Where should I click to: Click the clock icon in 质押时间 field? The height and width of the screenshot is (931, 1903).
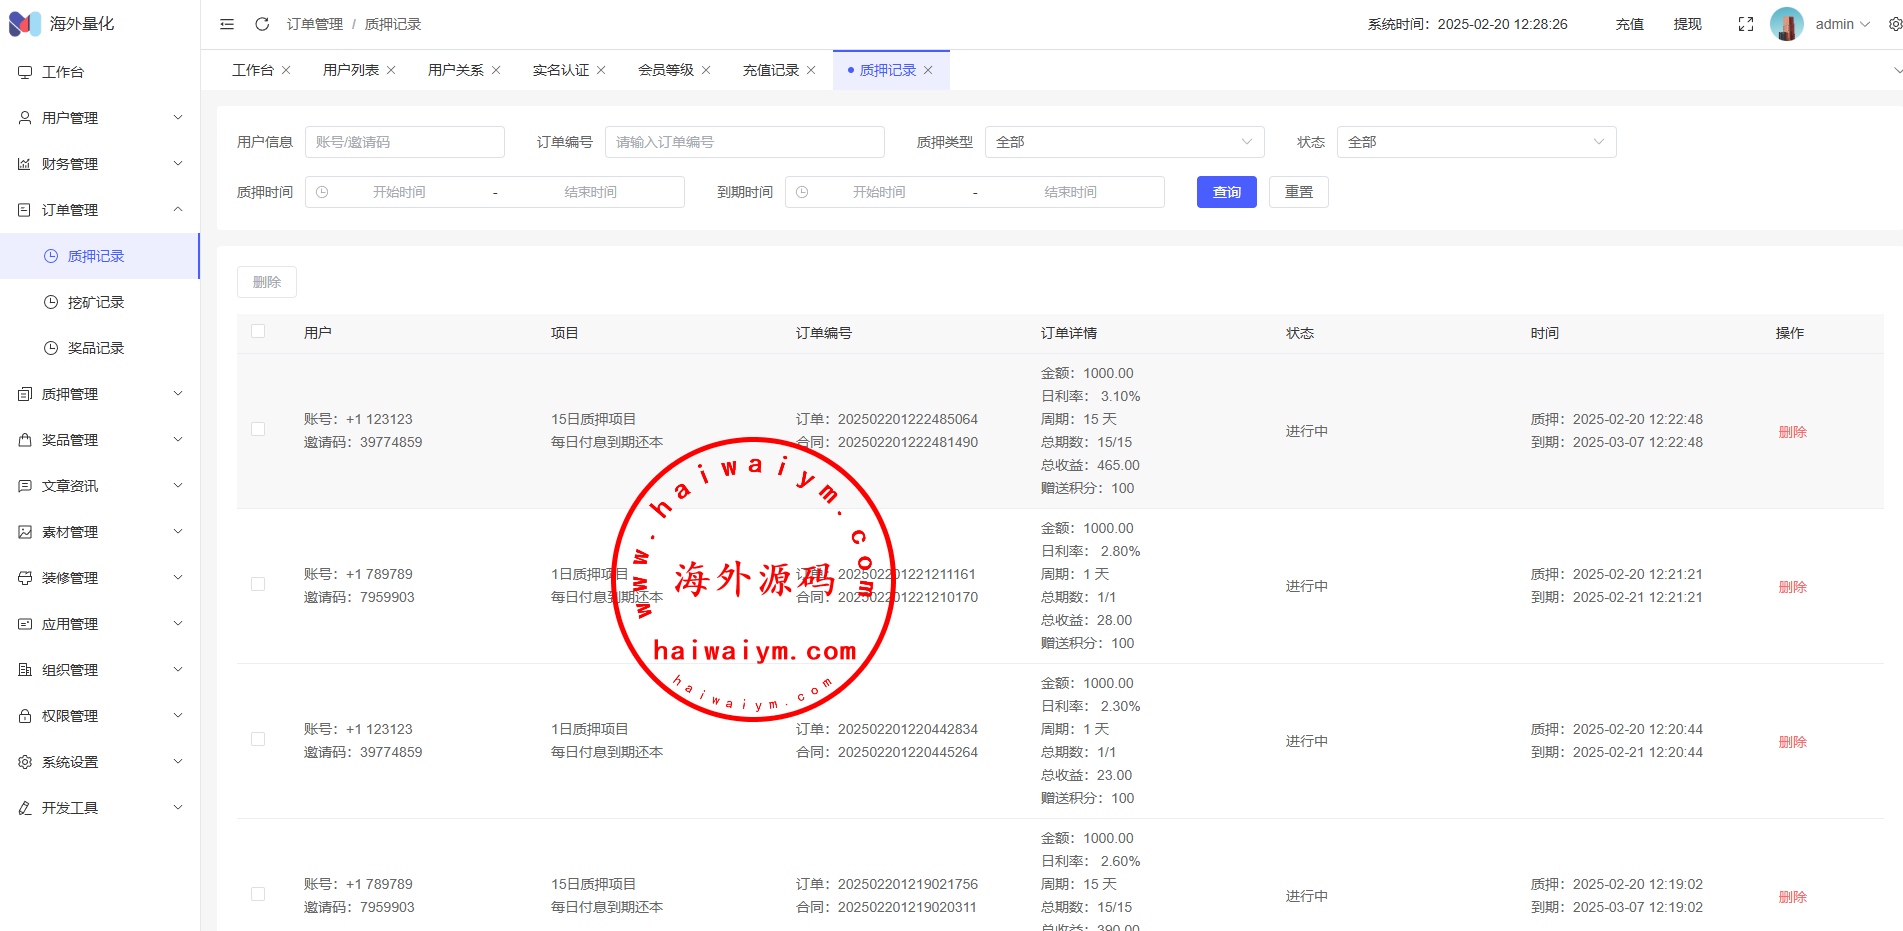[x=322, y=192]
